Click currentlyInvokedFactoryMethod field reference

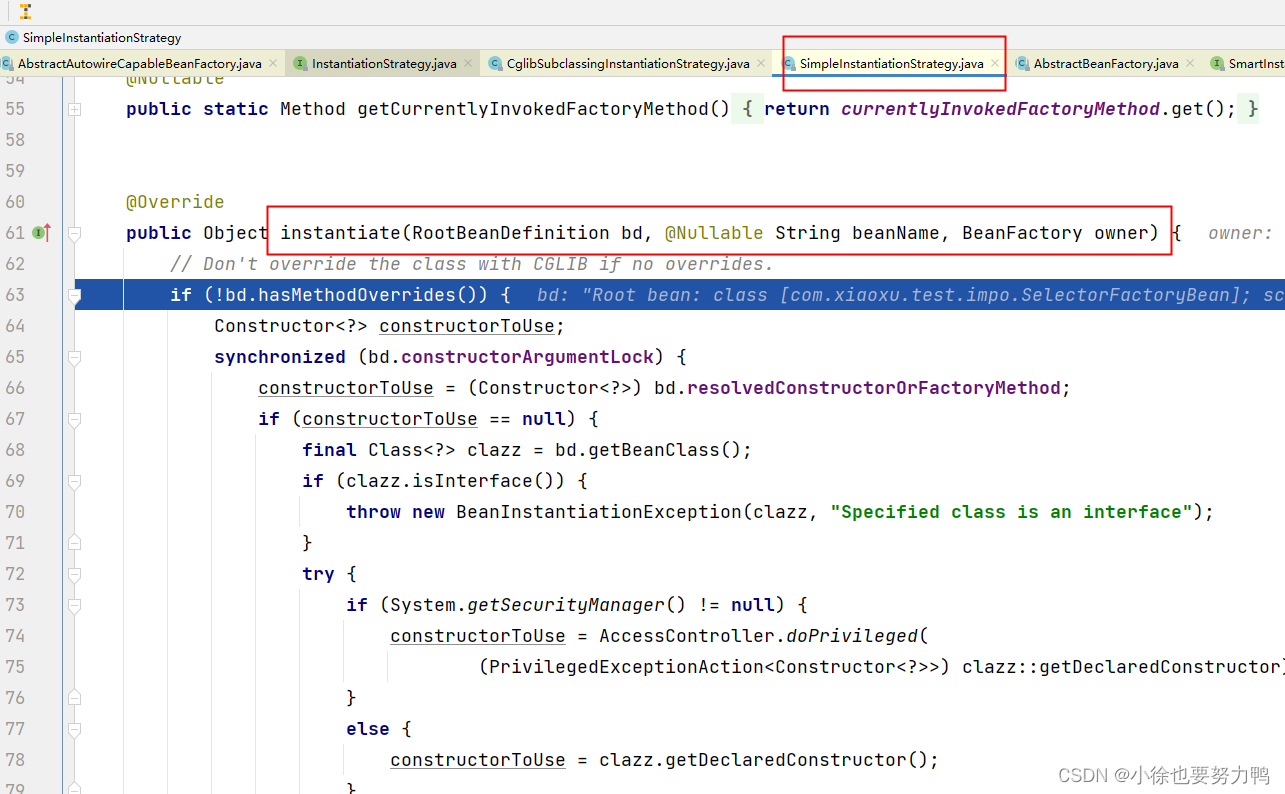coord(1000,109)
